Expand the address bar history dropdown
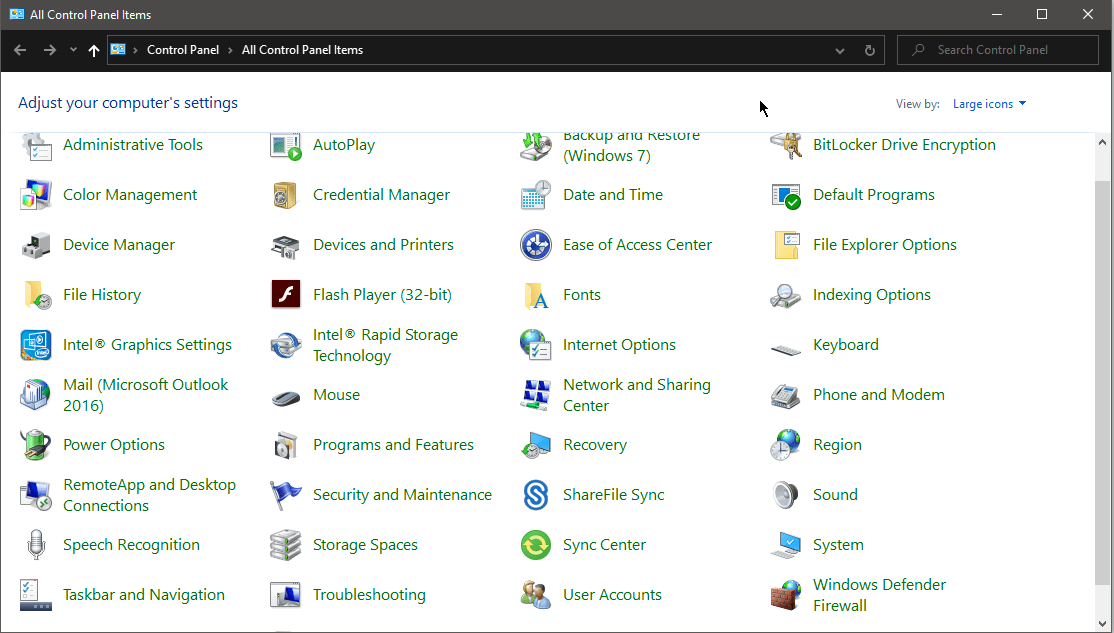The height and width of the screenshot is (633, 1114). (x=840, y=50)
